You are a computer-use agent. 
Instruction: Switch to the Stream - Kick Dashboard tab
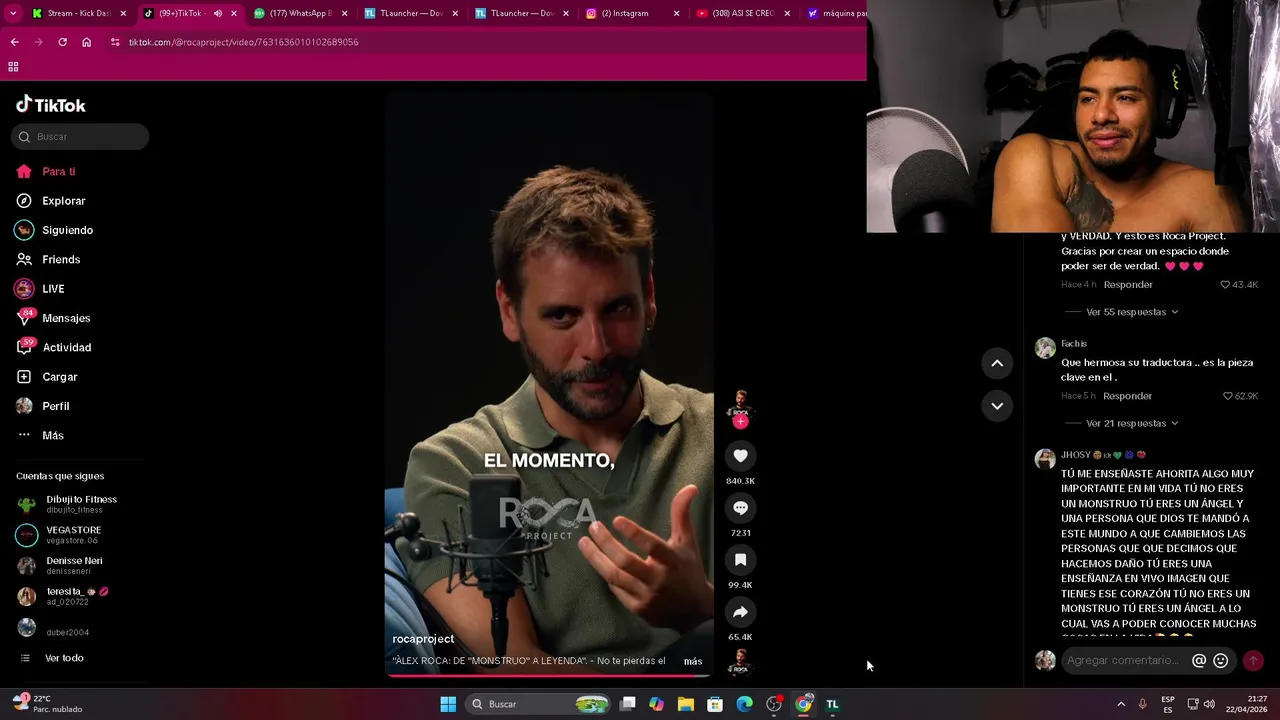tap(79, 13)
